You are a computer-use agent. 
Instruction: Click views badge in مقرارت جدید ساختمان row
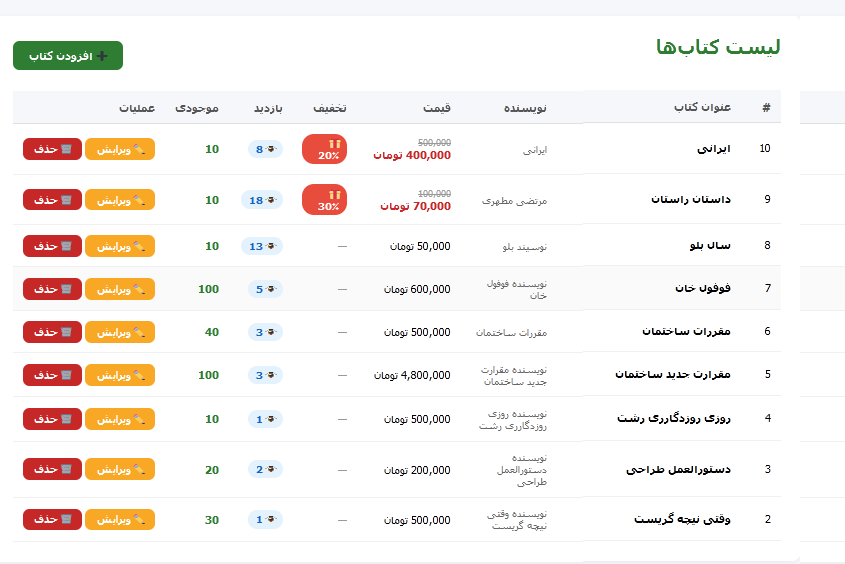tap(265, 375)
